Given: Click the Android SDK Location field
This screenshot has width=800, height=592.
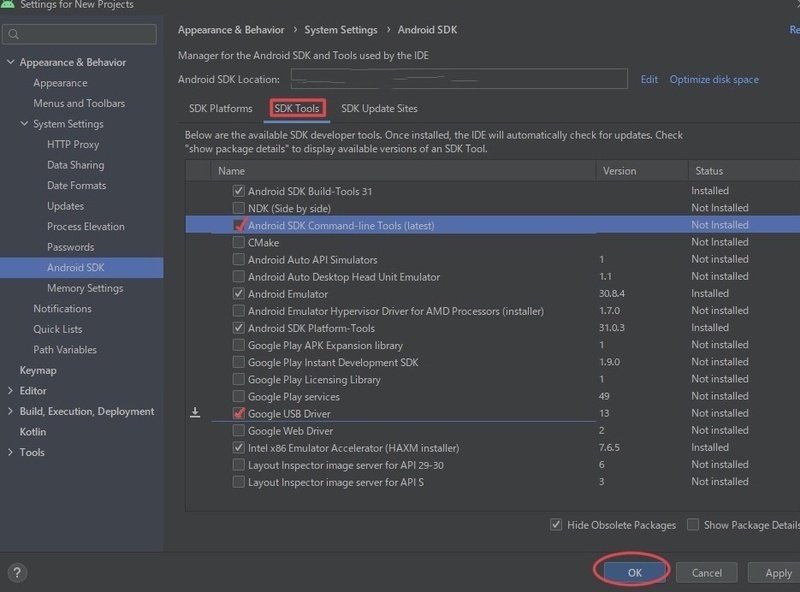Looking at the screenshot, I should coord(459,79).
